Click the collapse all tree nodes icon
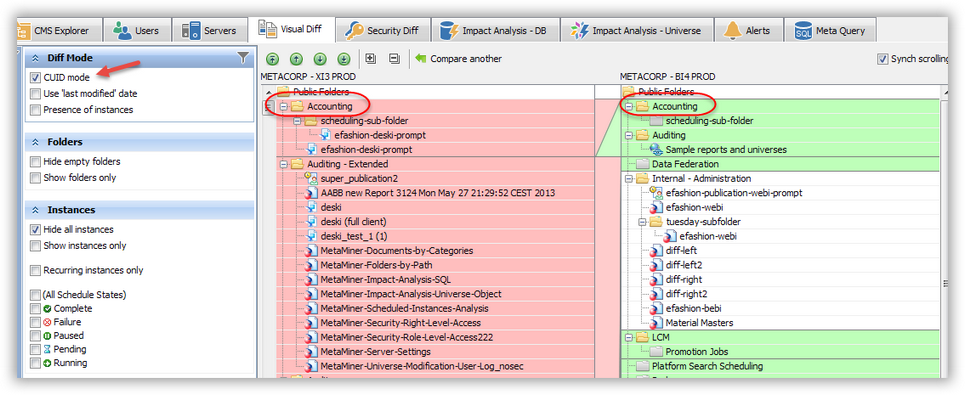Screen dimensions: 965x395 [394, 58]
